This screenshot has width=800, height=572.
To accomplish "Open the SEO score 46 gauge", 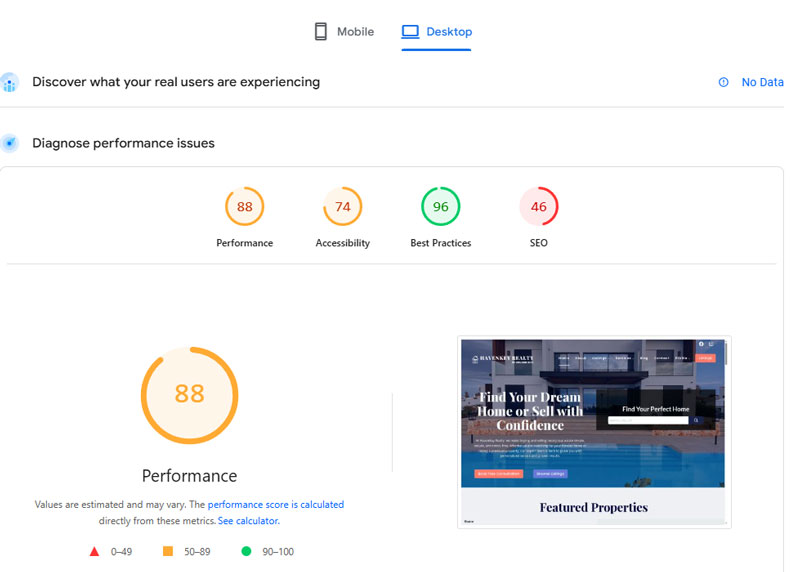I will pos(538,207).
